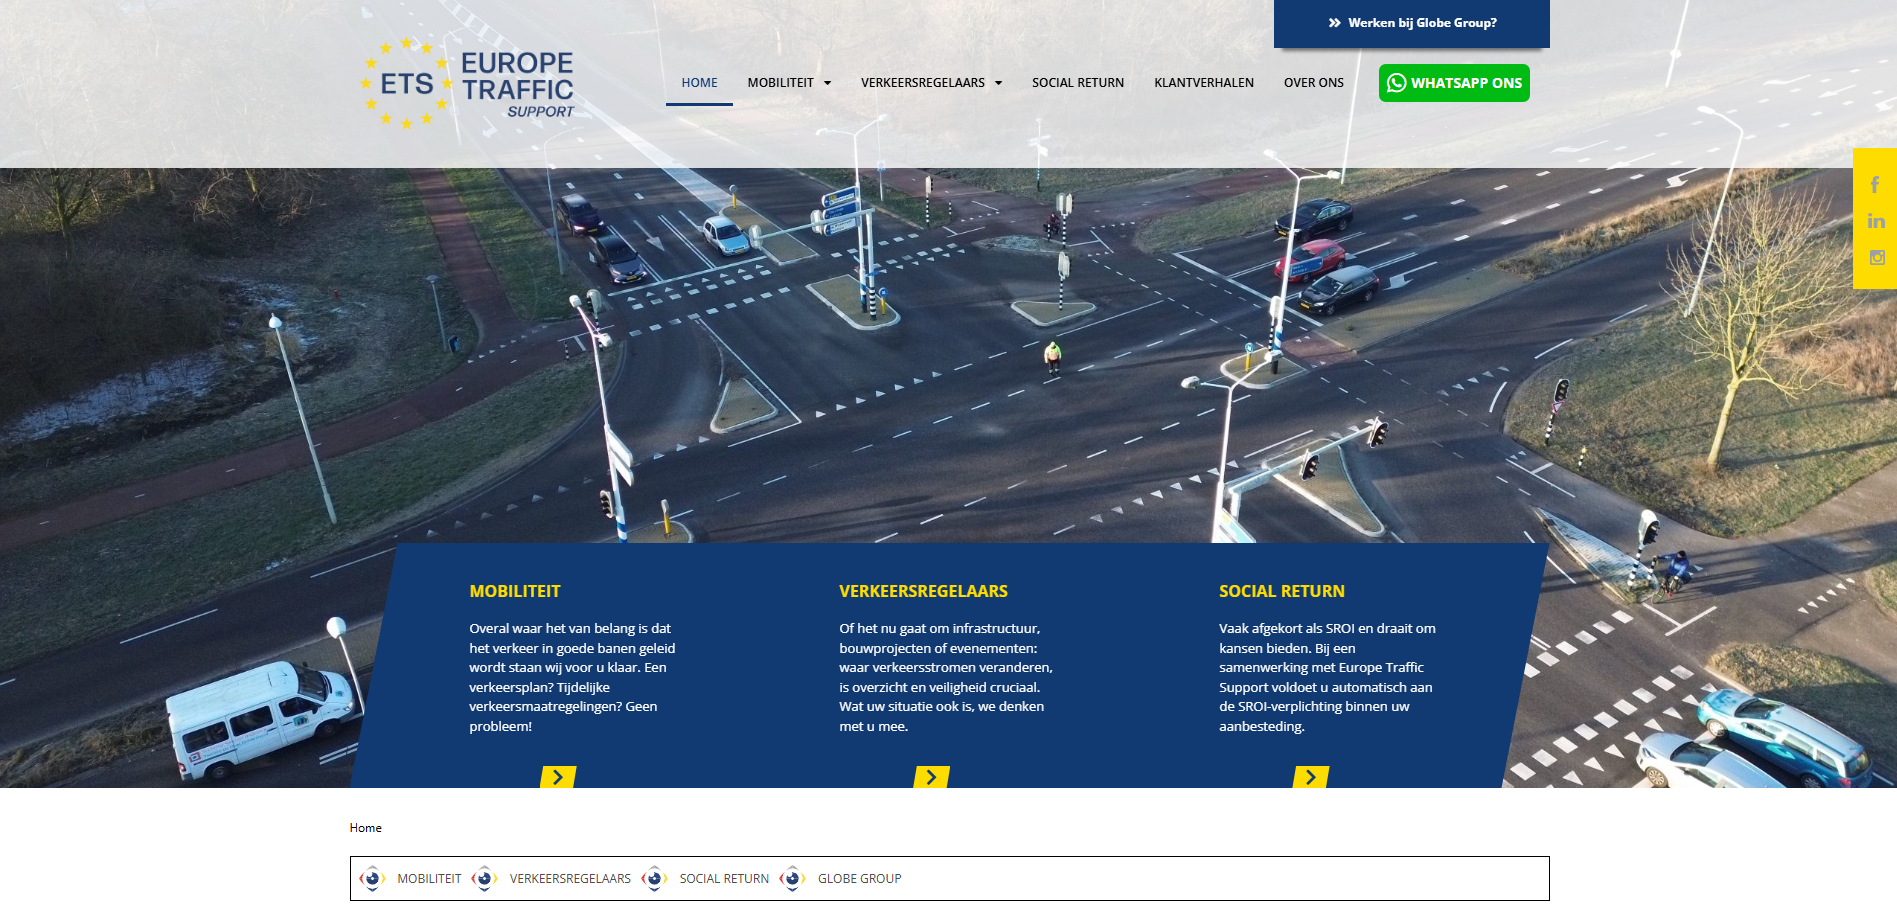1897x906 pixels.
Task: Go to Klantverhalen in navigation
Action: coord(1203,83)
